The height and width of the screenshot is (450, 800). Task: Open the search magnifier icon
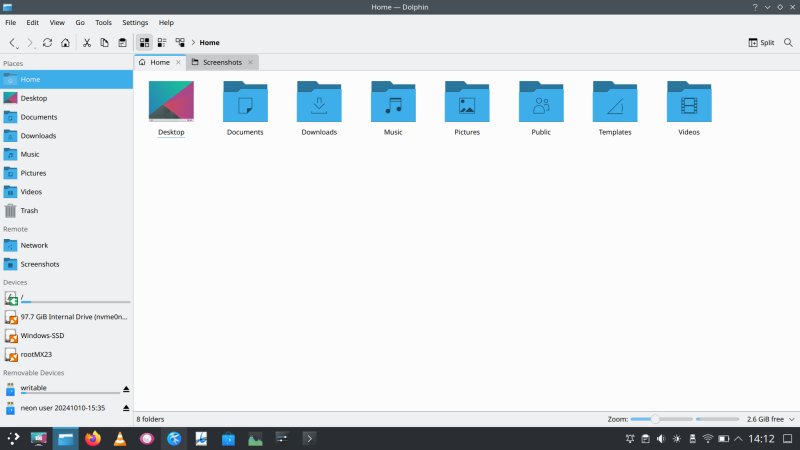(788, 43)
